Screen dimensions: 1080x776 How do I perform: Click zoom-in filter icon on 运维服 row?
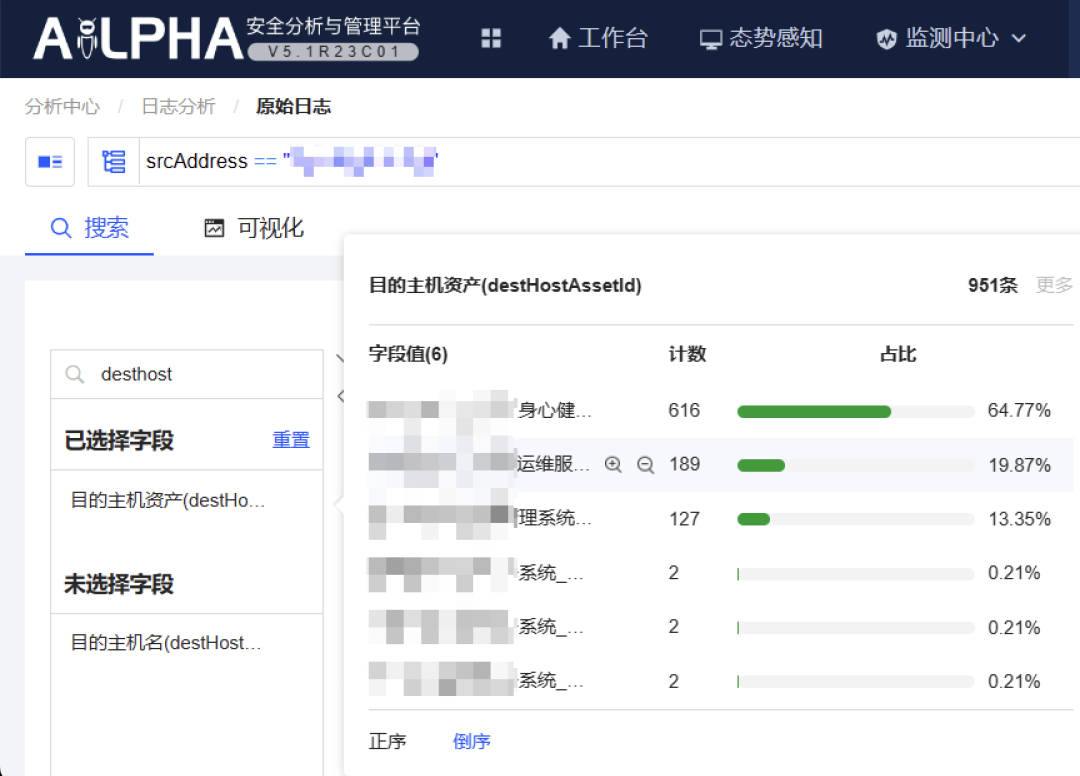coord(614,465)
